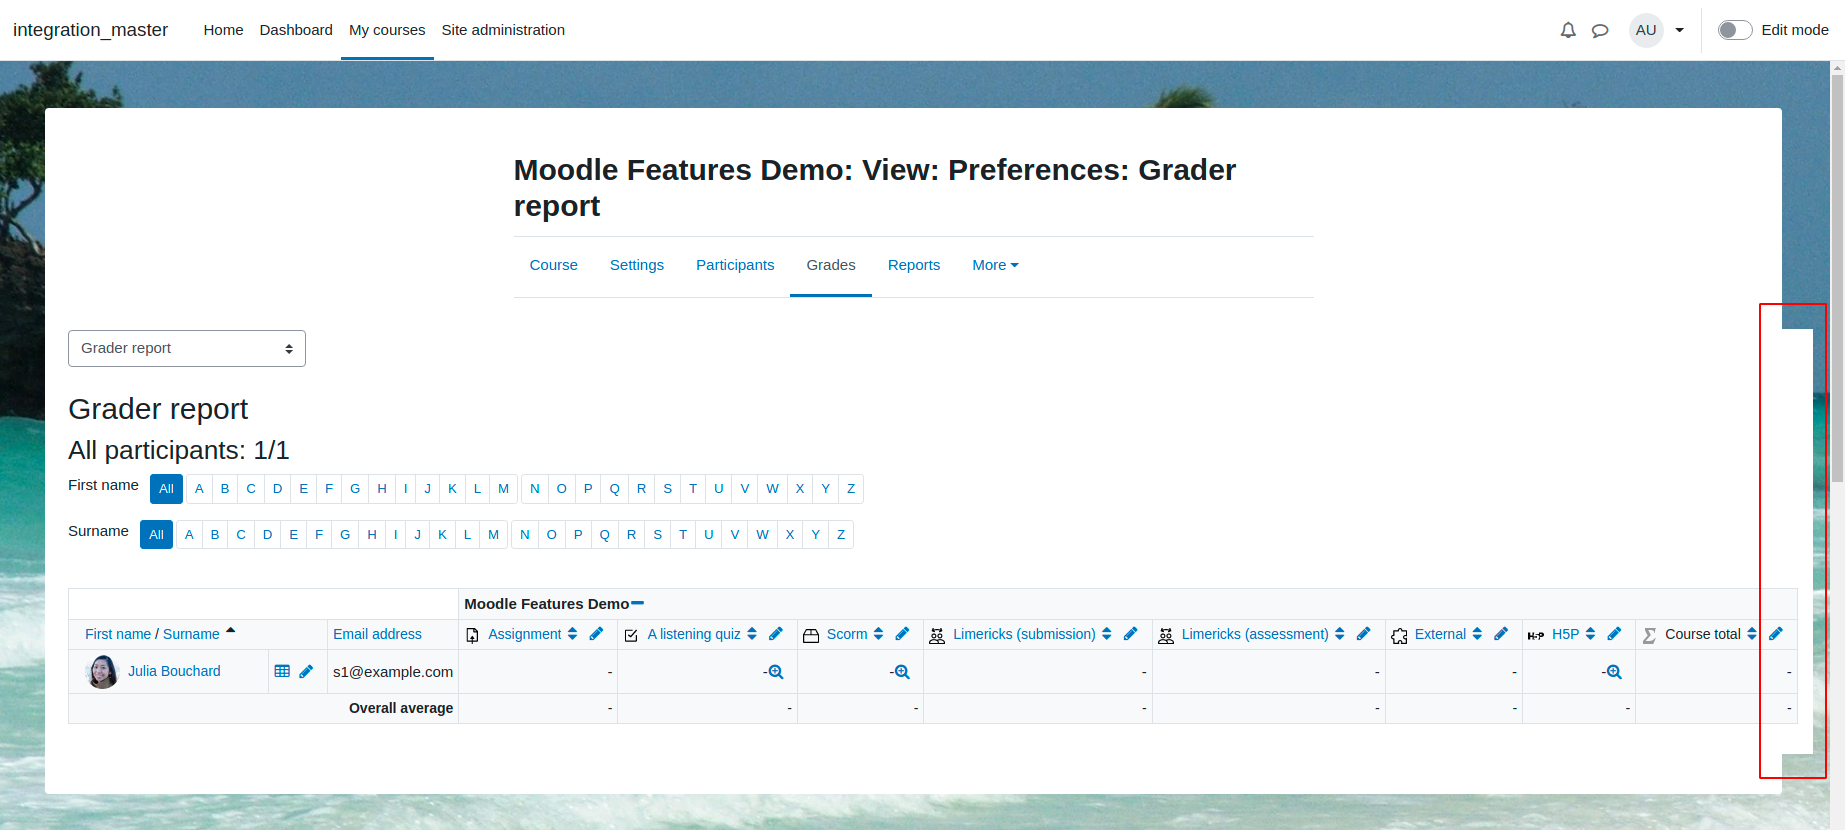Screen dimensions: 1845x830
Task: Sort the External column
Action: [1477, 634]
